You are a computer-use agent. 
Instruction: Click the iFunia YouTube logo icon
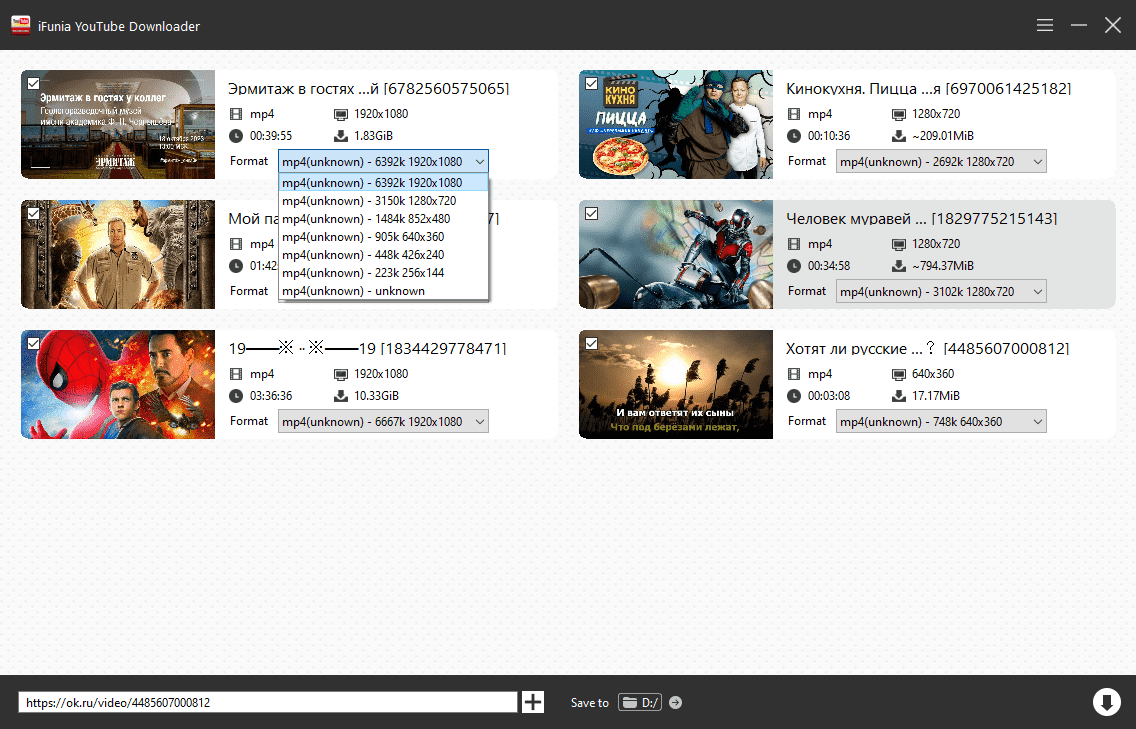[19, 26]
